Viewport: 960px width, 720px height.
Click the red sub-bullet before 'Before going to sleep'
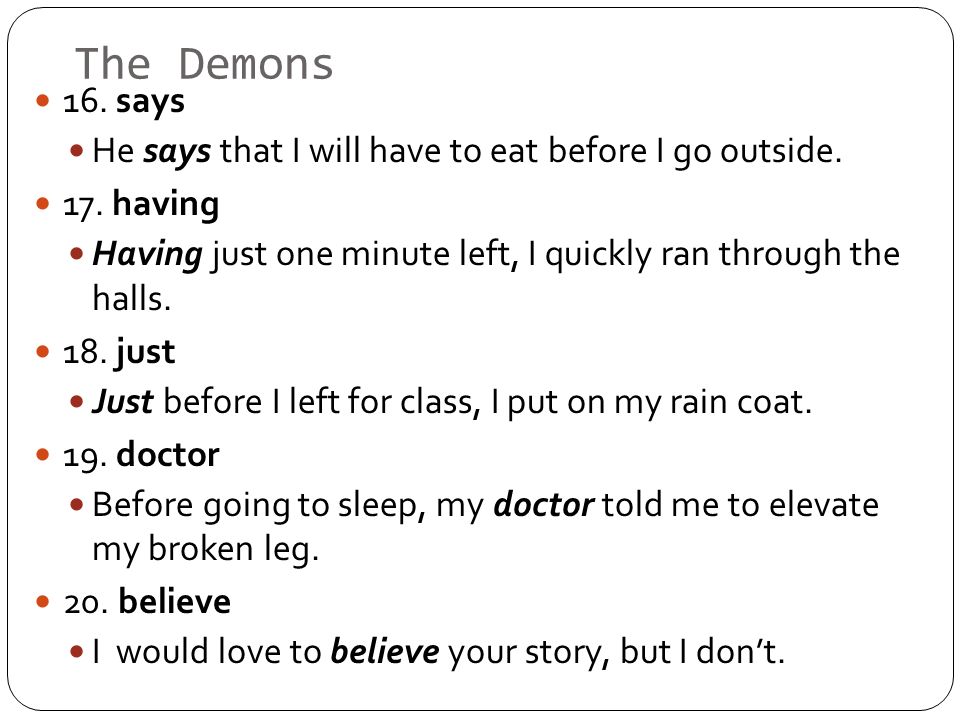coord(77,505)
